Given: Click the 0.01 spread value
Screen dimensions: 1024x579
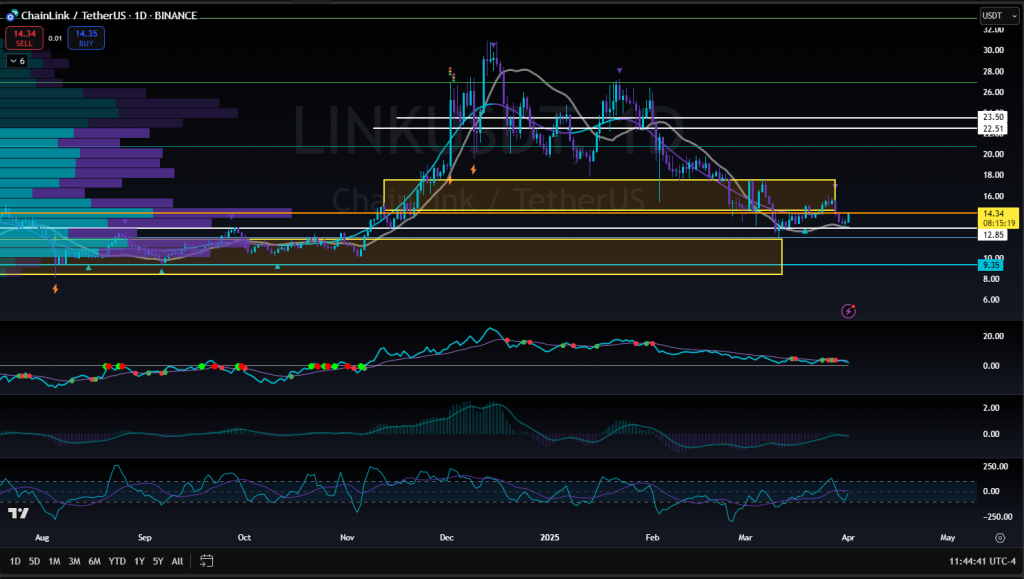Looking at the screenshot, I should click(x=56, y=39).
